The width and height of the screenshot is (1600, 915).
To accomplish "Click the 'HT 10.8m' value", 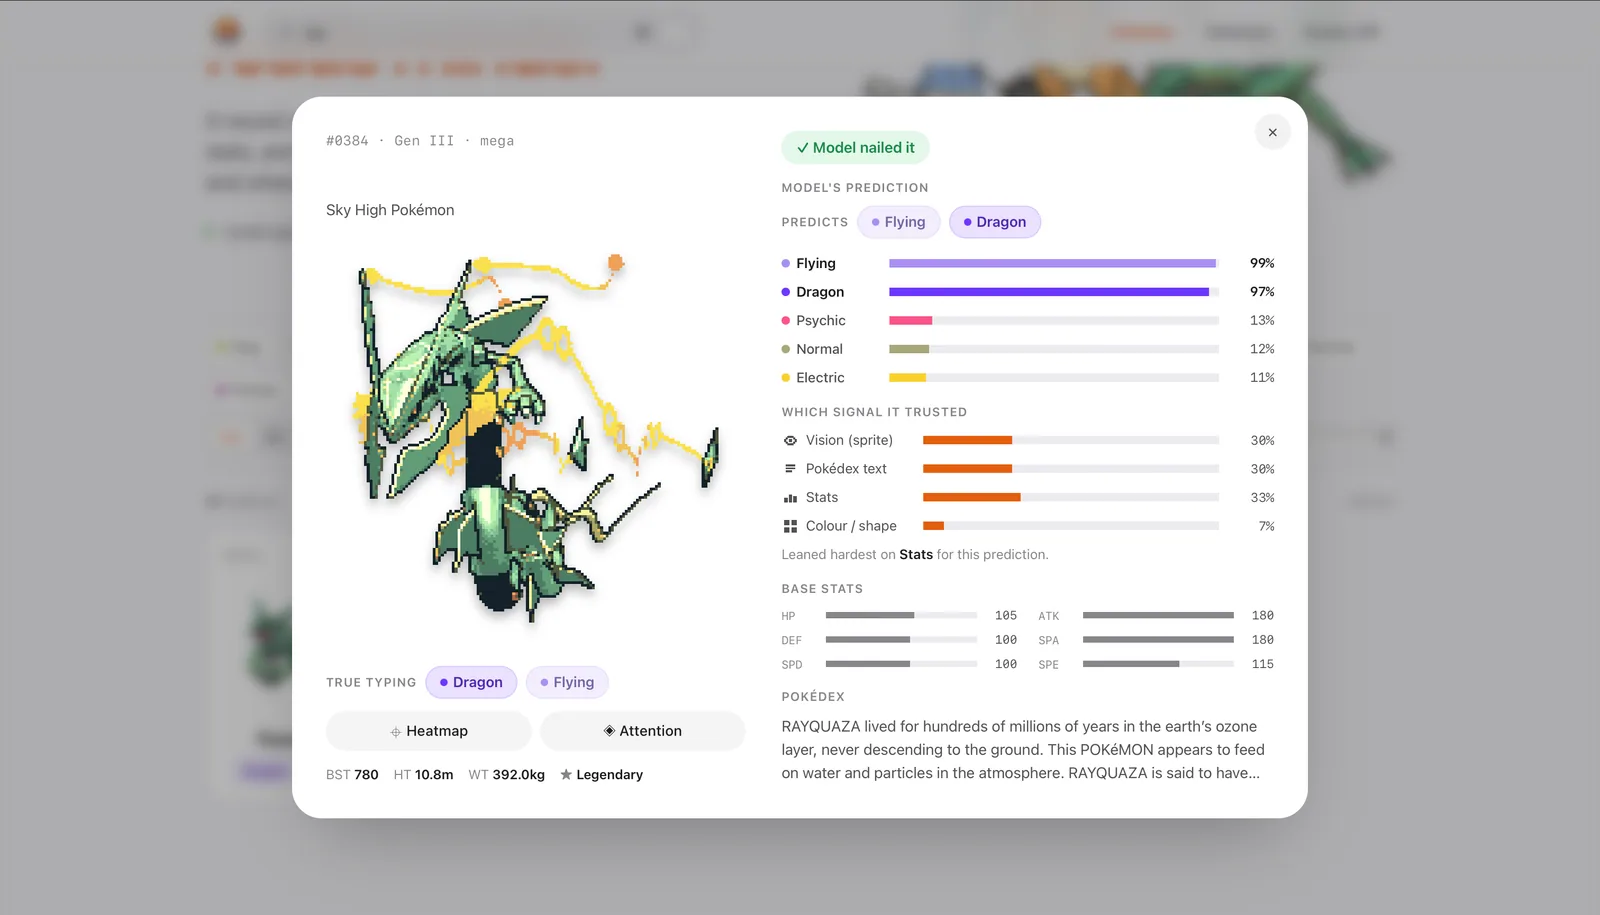I will pos(423,775).
